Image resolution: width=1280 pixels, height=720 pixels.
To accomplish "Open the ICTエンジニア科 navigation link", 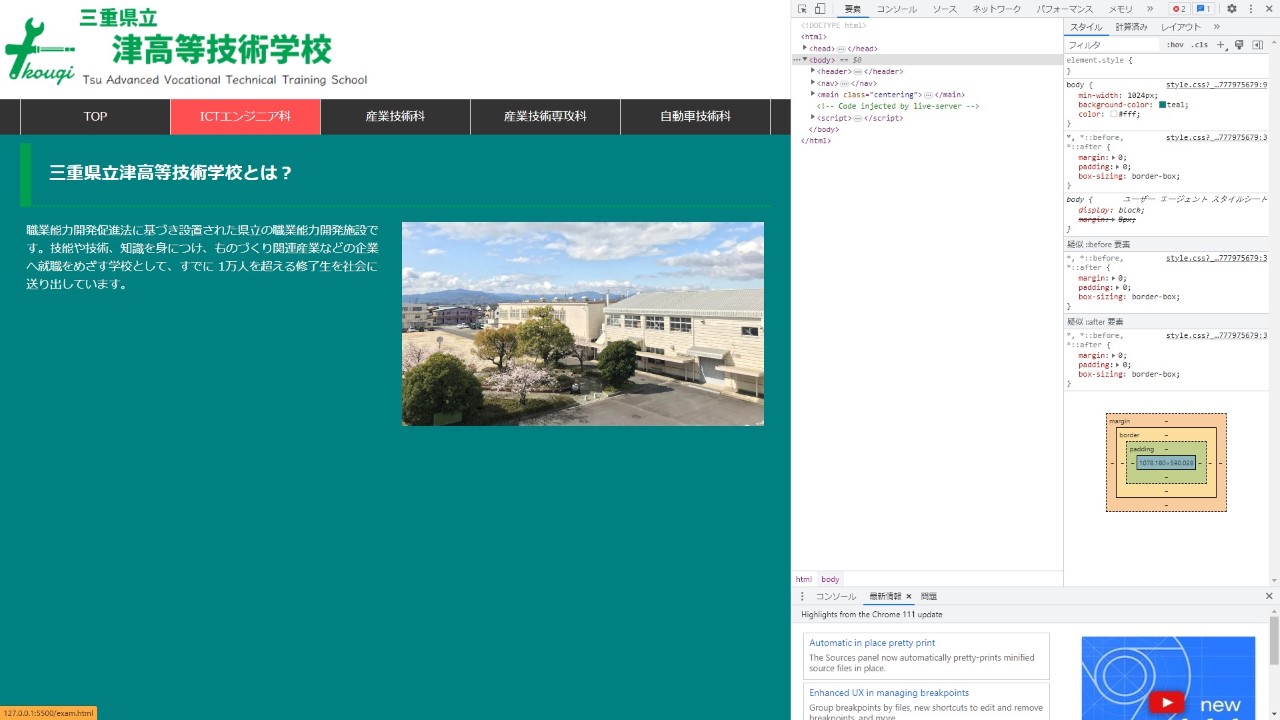I will click(245, 117).
